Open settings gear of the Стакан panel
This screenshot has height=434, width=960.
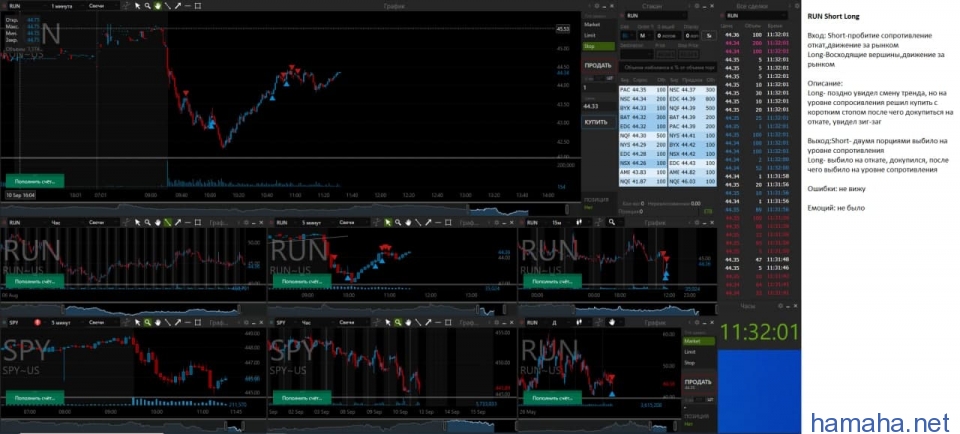click(695, 6)
